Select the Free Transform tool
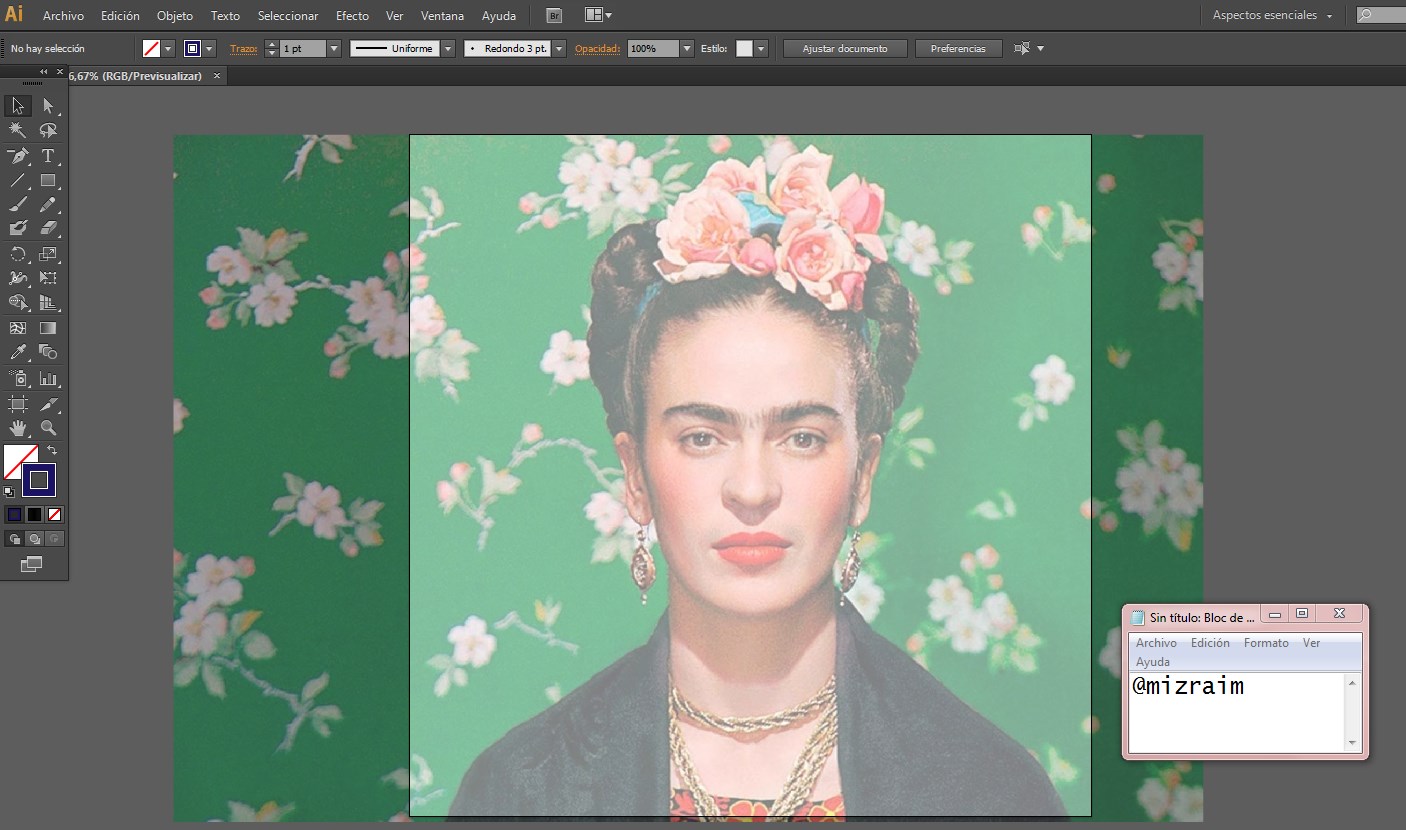This screenshot has height=830, width=1406. tap(48, 278)
